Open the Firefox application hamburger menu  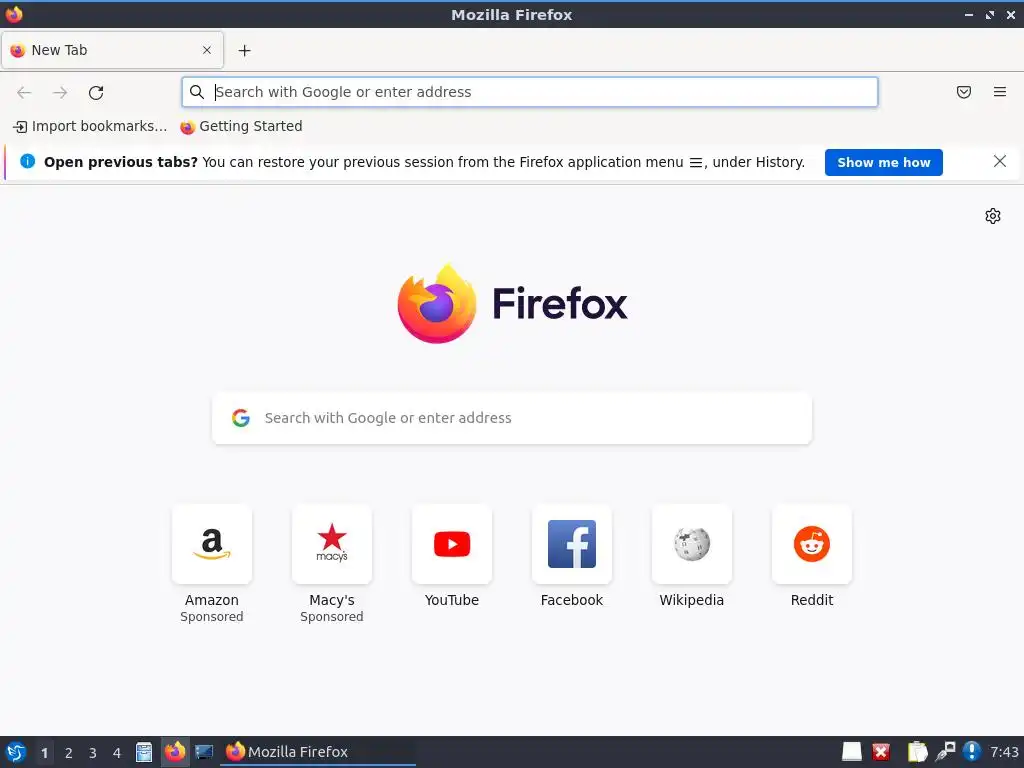click(x=1000, y=92)
